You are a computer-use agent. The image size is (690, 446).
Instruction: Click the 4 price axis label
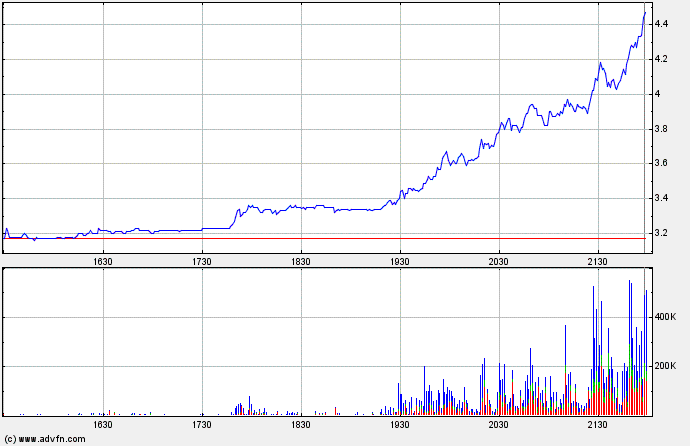coord(658,95)
